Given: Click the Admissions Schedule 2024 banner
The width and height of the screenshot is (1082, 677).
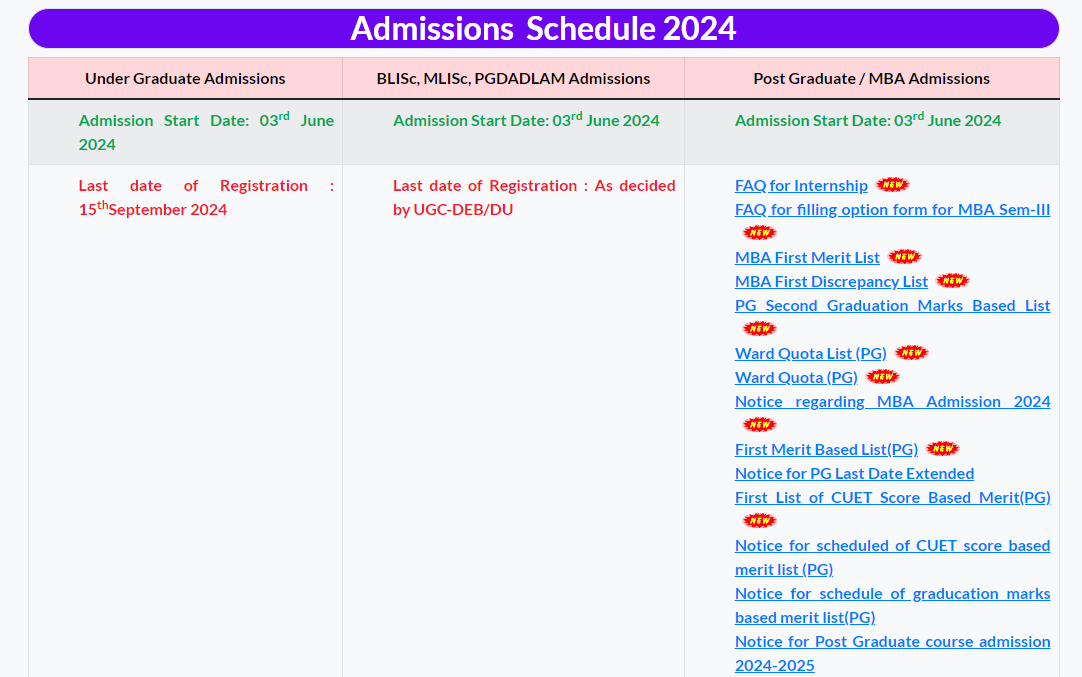Looking at the screenshot, I should pos(541,29).
